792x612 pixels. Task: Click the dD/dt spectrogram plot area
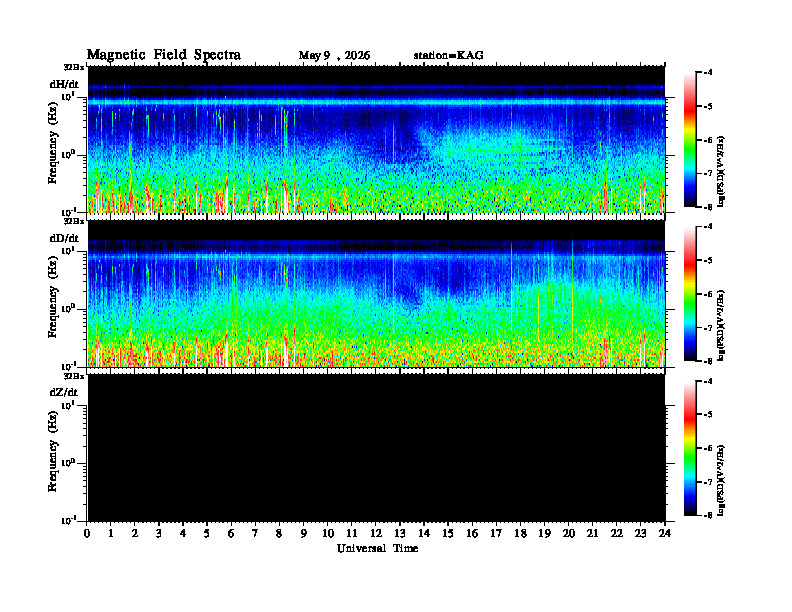[x=376, y=294]
